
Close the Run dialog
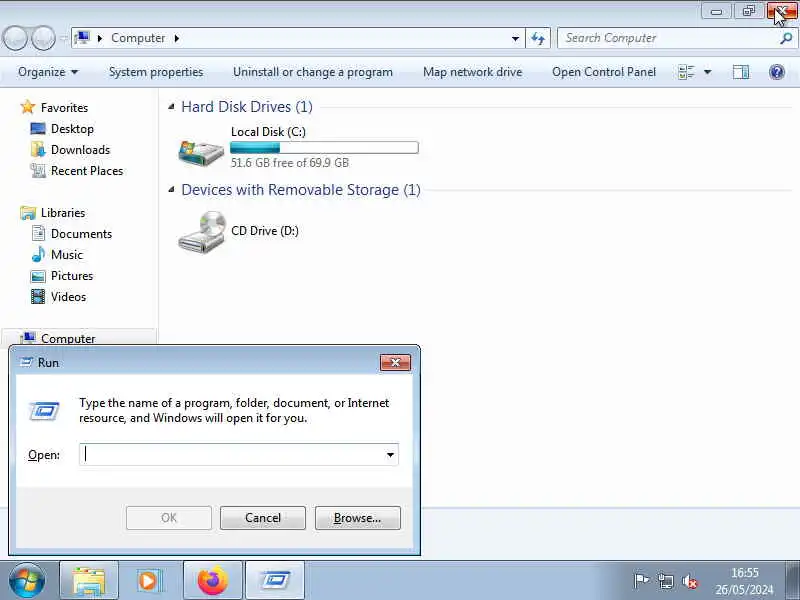pyautogui.click(x=395, y=362)
